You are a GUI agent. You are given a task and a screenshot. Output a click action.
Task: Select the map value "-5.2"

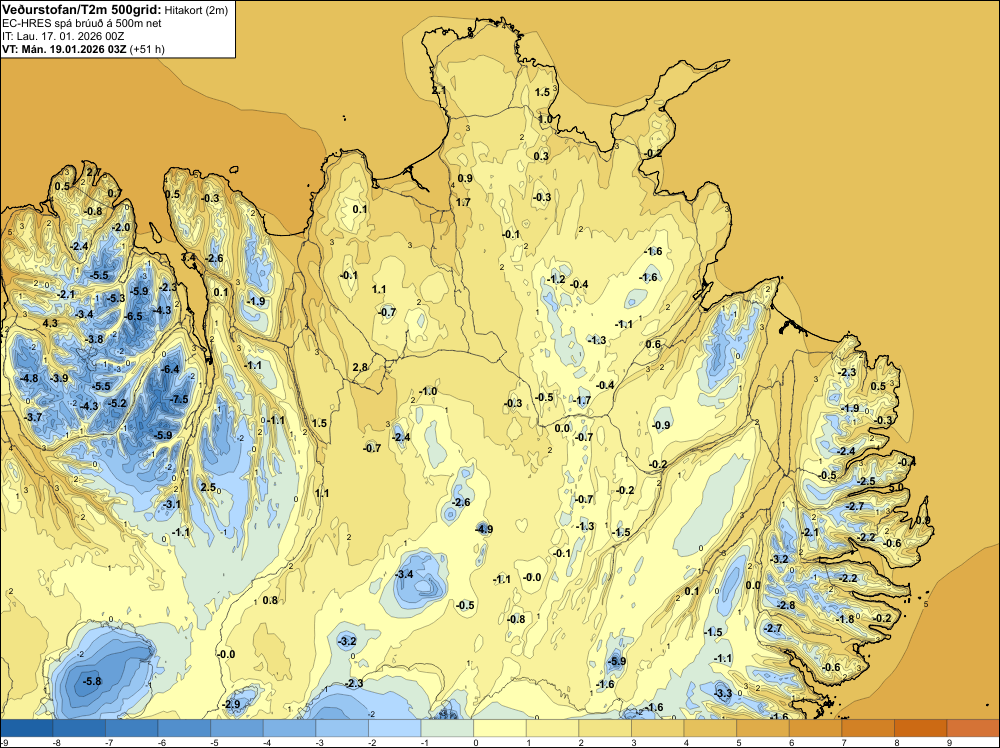pos(117,403)
